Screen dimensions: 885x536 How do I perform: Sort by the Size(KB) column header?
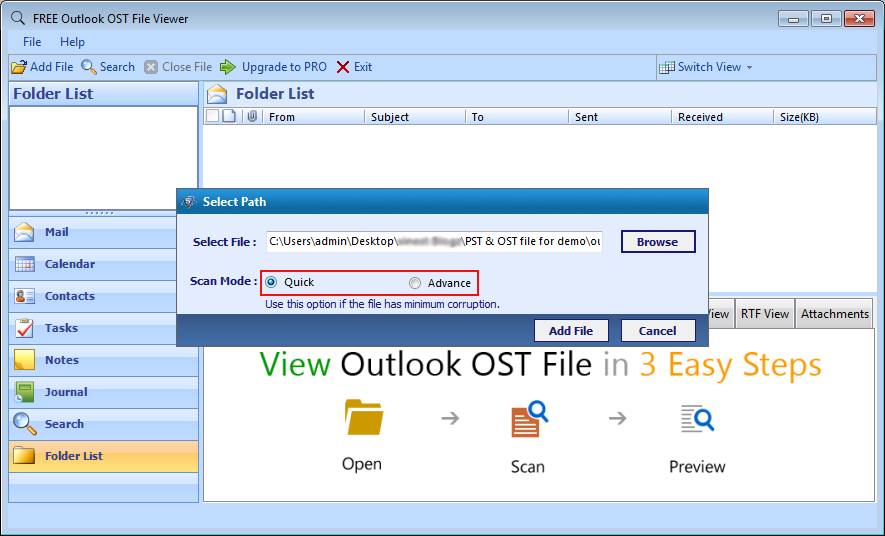point(825,117)
